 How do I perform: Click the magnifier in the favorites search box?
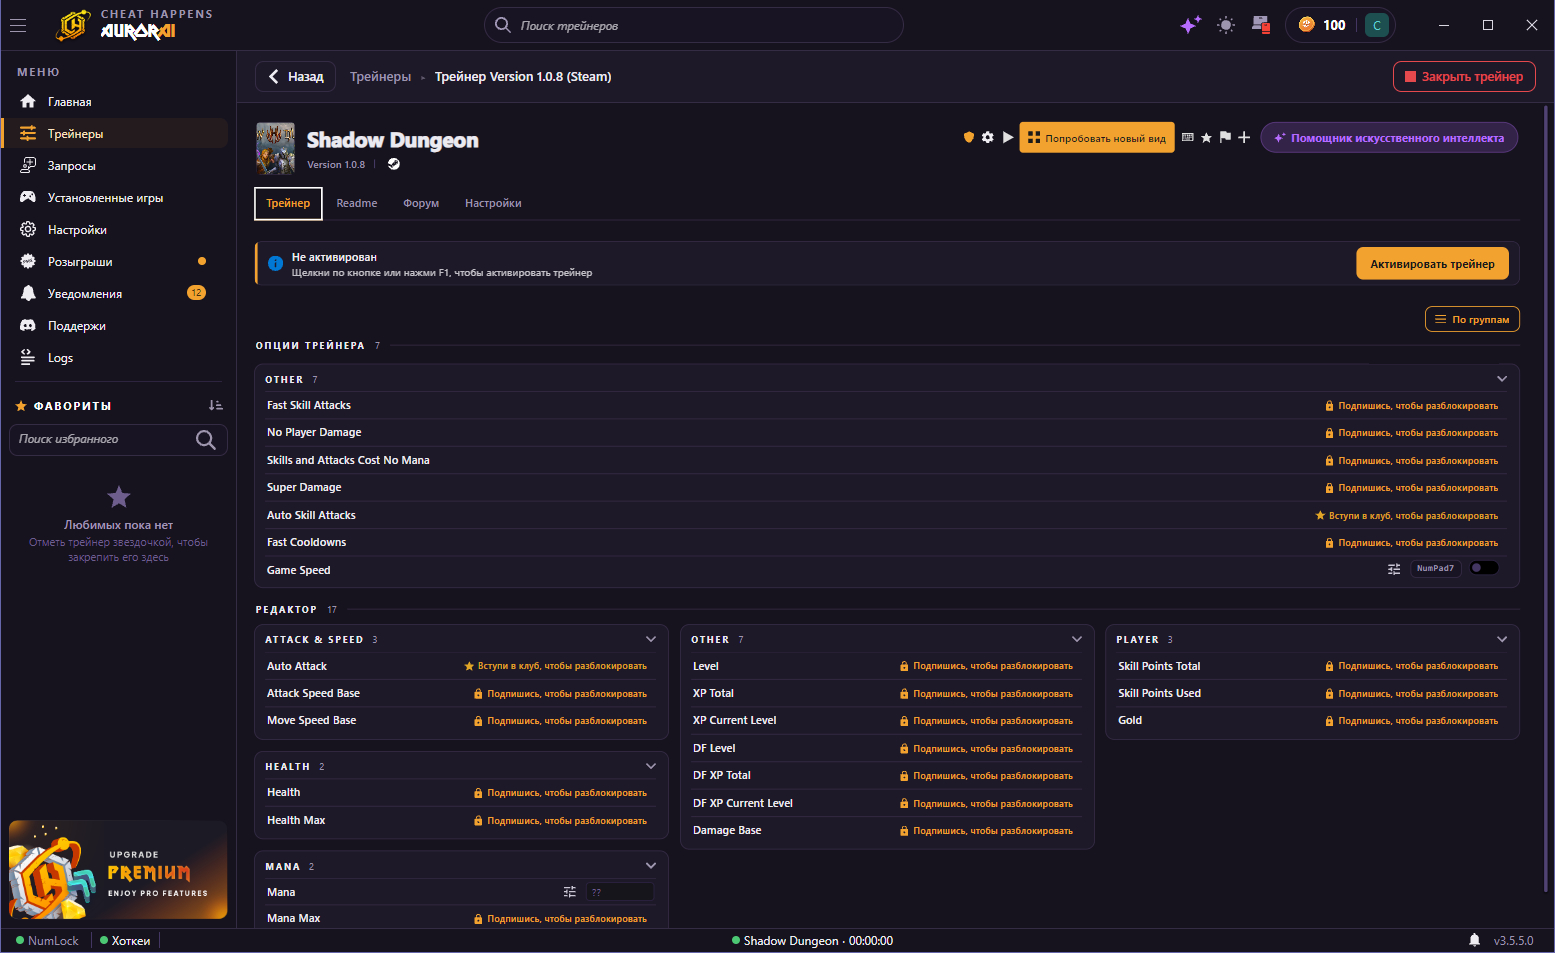tap(206, 439)
